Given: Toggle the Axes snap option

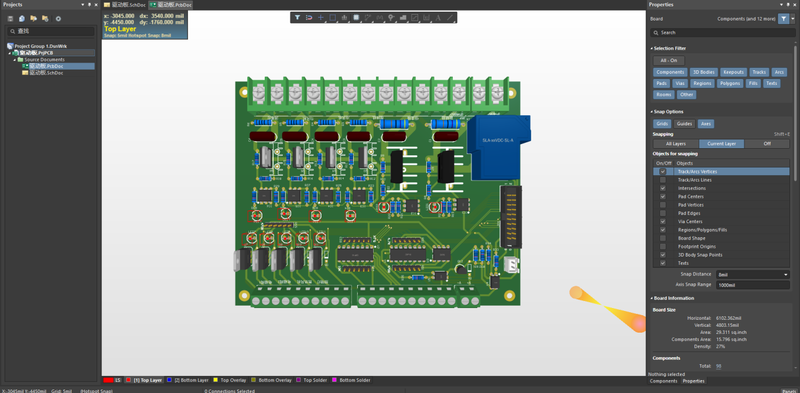Looking at the screenshot, I should pyautogui.click(x=706, y=124).
